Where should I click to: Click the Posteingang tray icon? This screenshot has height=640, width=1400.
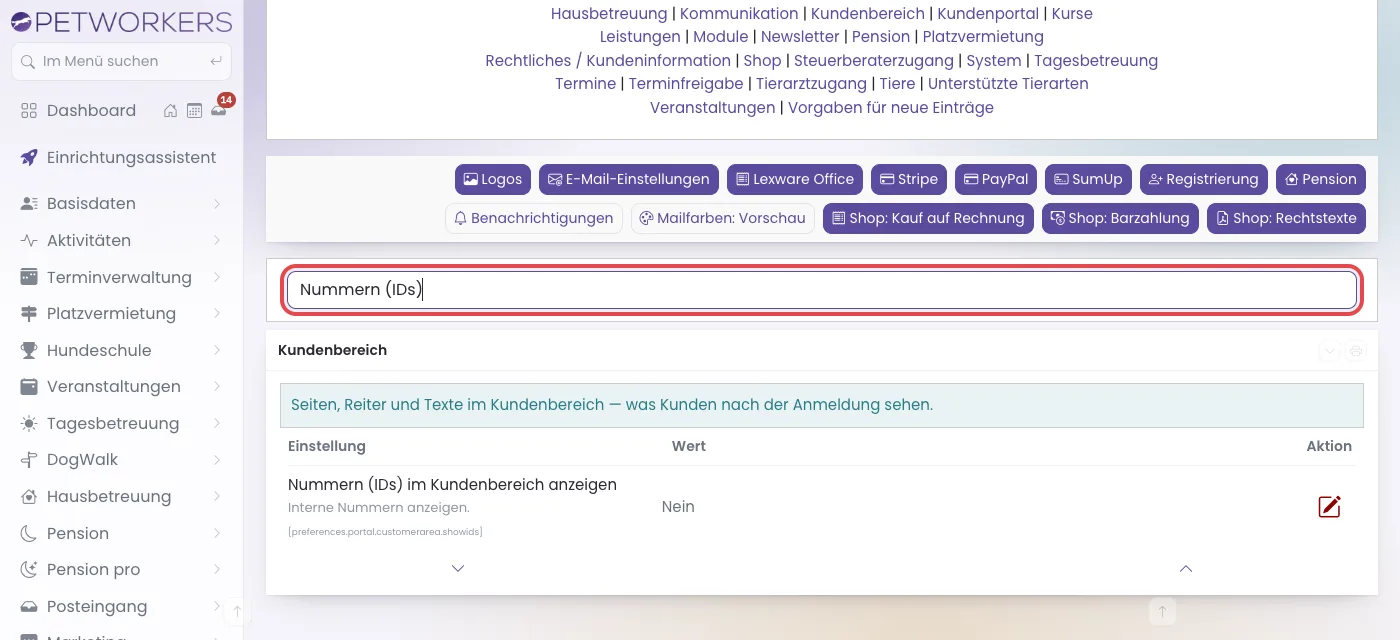29,606
